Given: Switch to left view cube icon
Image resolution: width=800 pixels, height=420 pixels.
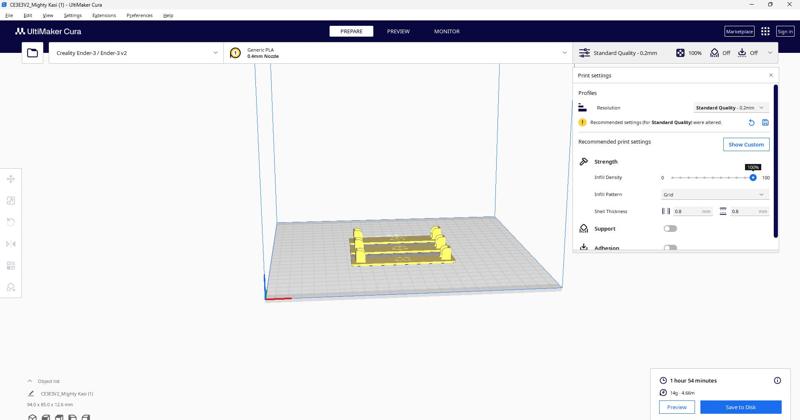Looking at the screenshot, I should click(x=72, y=417).
